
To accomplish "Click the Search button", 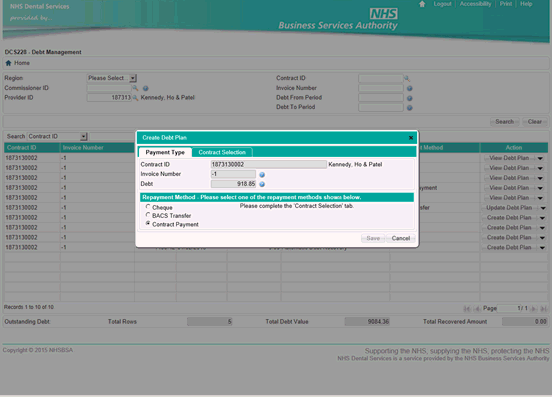I will [x=504, y=122].
